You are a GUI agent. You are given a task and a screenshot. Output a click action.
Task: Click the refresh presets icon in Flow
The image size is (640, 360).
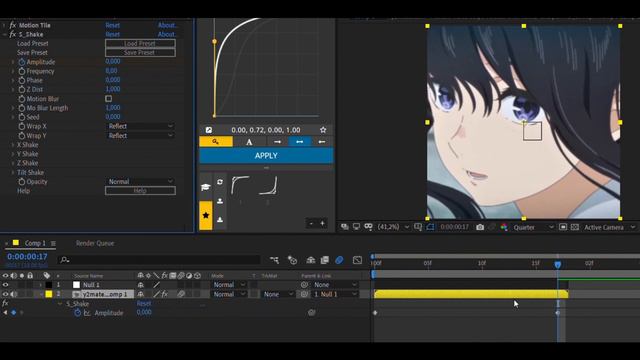pyautogui.click(x=220, y=182)
